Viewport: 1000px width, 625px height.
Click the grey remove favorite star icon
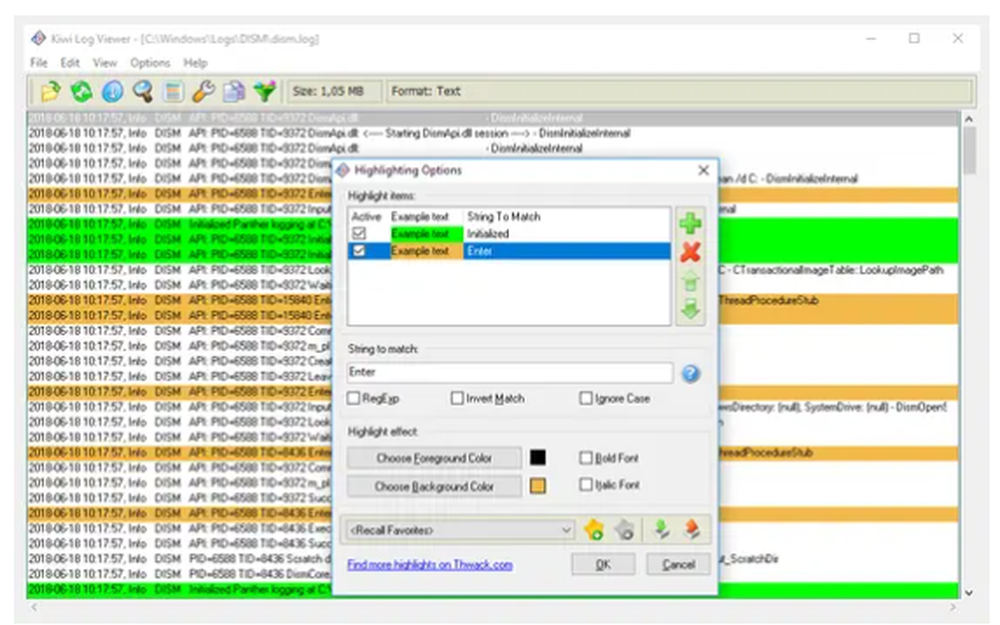624,530
